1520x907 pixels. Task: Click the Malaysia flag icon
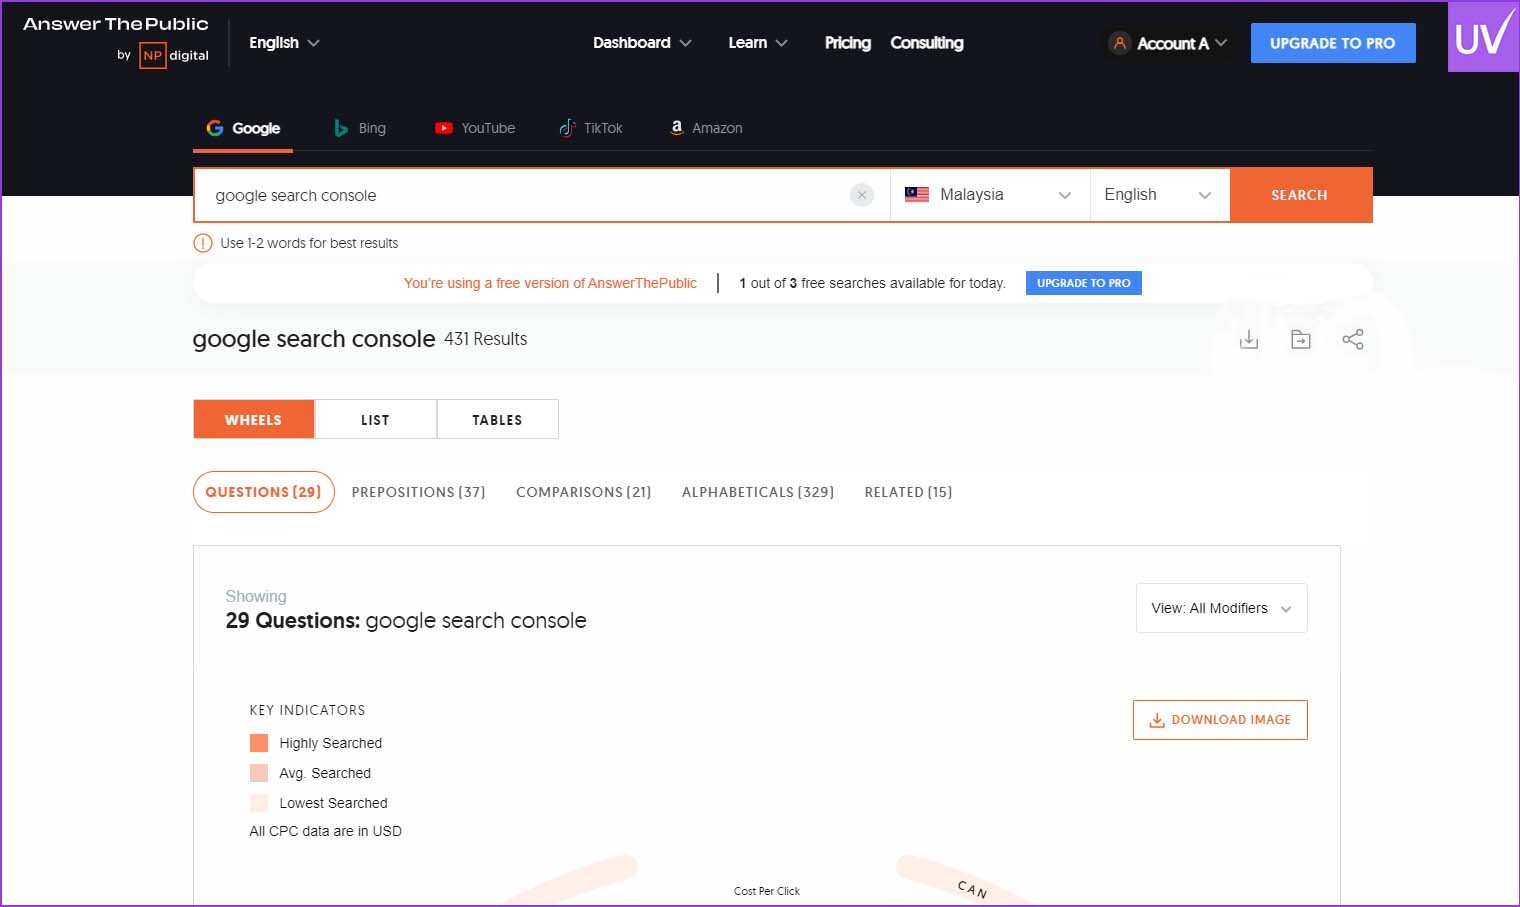coord(917,195)
